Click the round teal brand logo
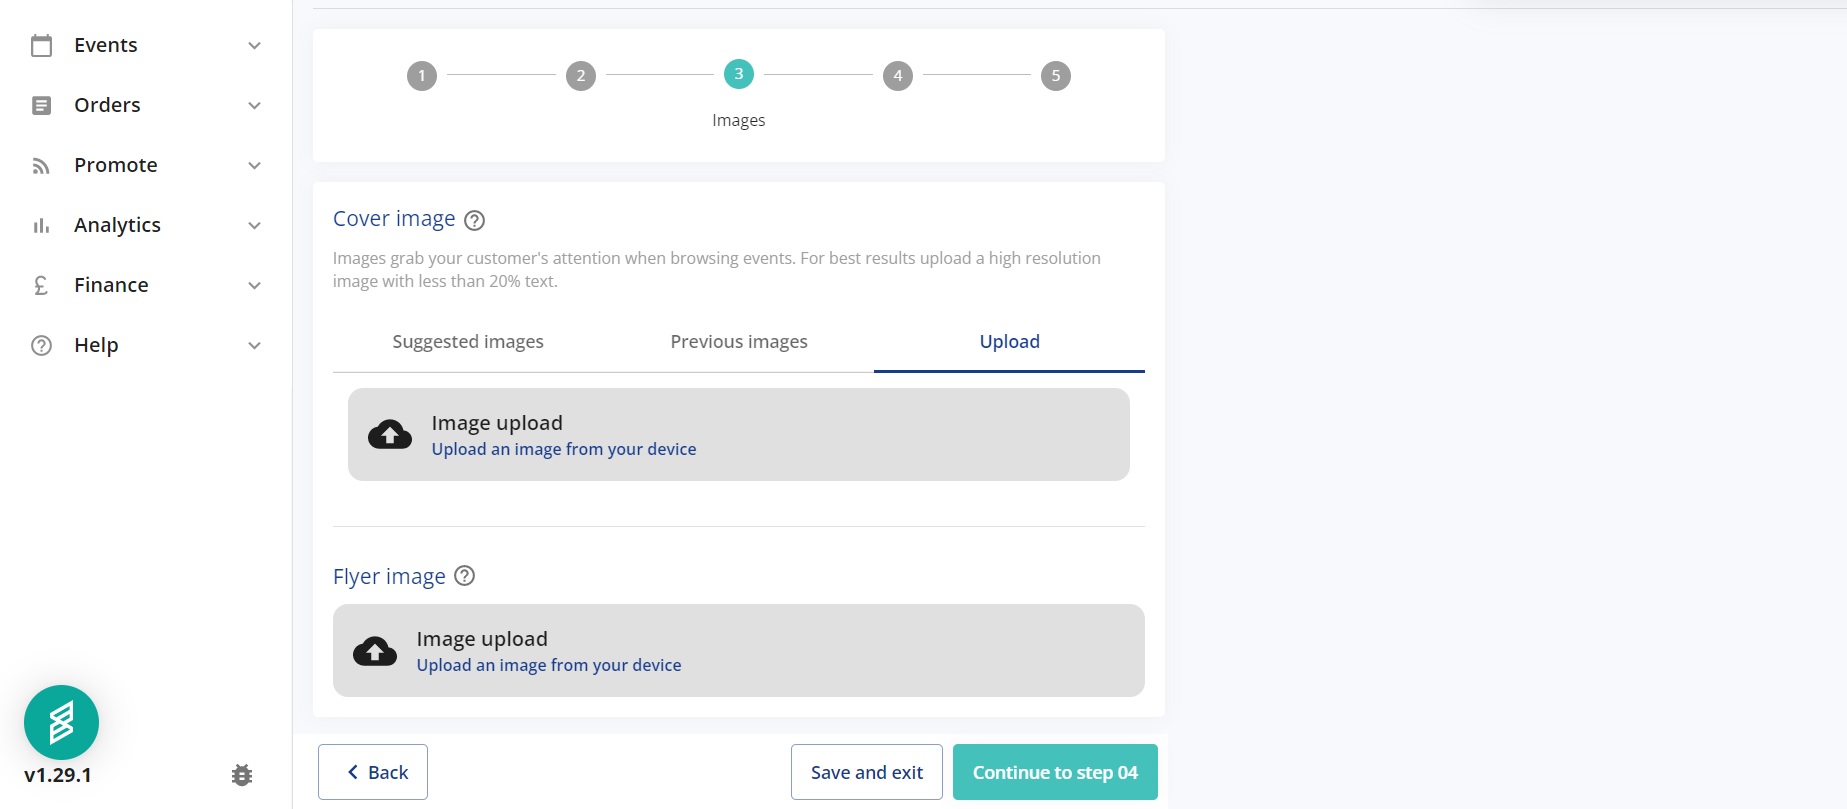Image resolution: width=1847 pixels, height=809 pixels. 61,722
